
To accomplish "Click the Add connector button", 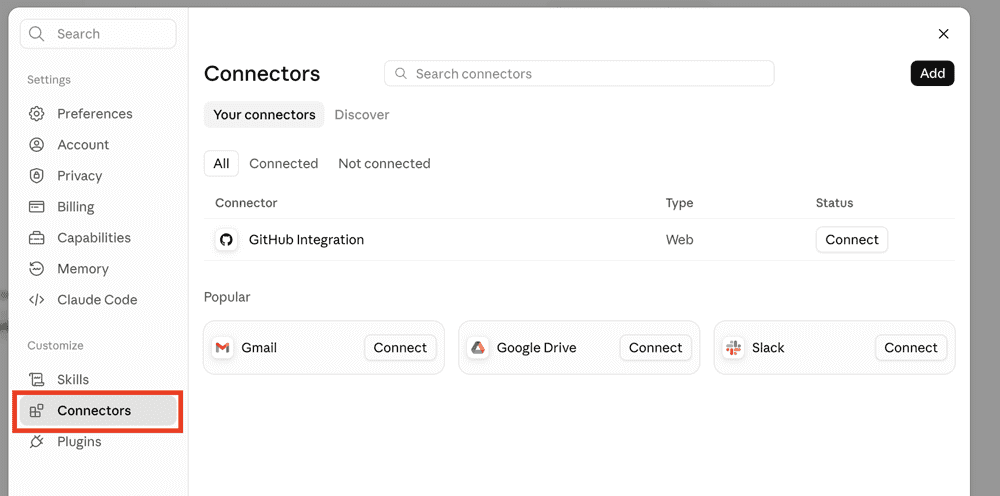I will [x=932, y=73].
